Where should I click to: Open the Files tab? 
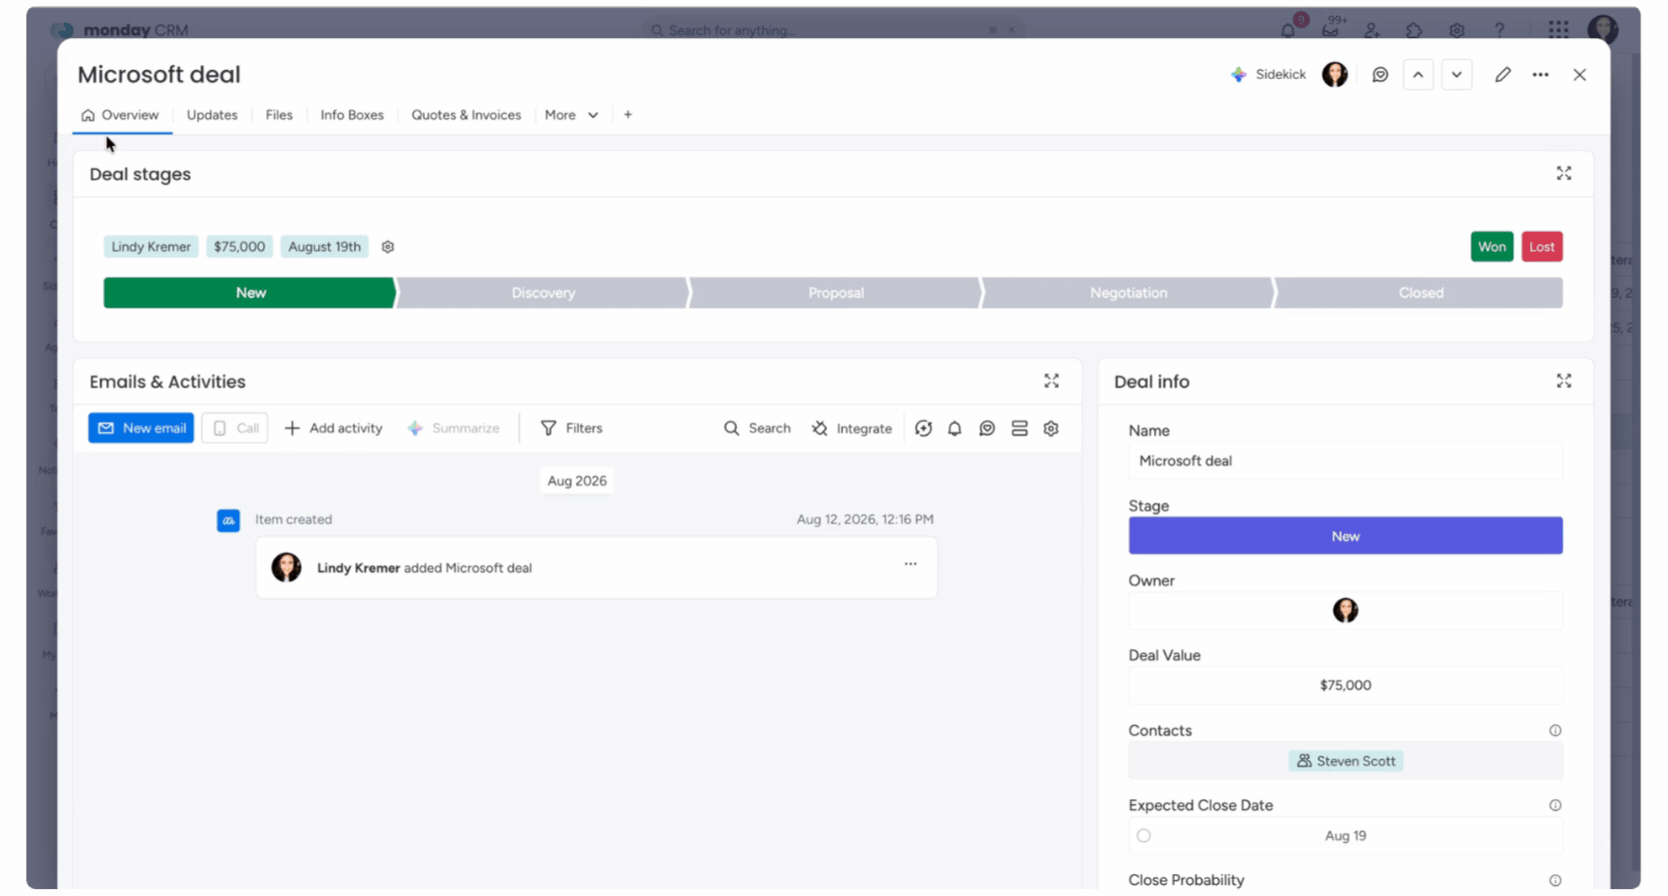coord(279,115)
